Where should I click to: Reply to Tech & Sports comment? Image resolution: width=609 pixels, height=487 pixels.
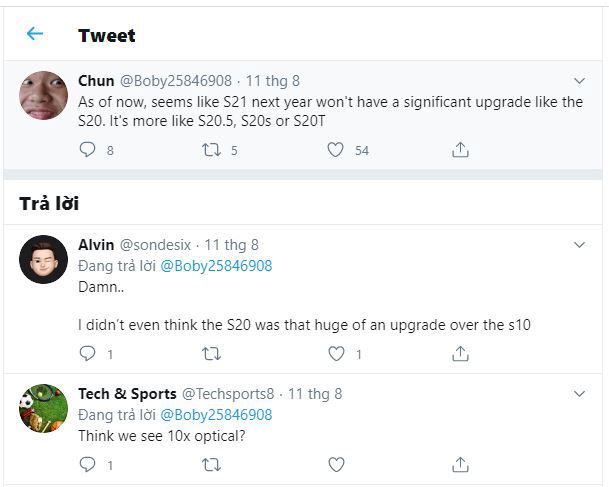87,464
